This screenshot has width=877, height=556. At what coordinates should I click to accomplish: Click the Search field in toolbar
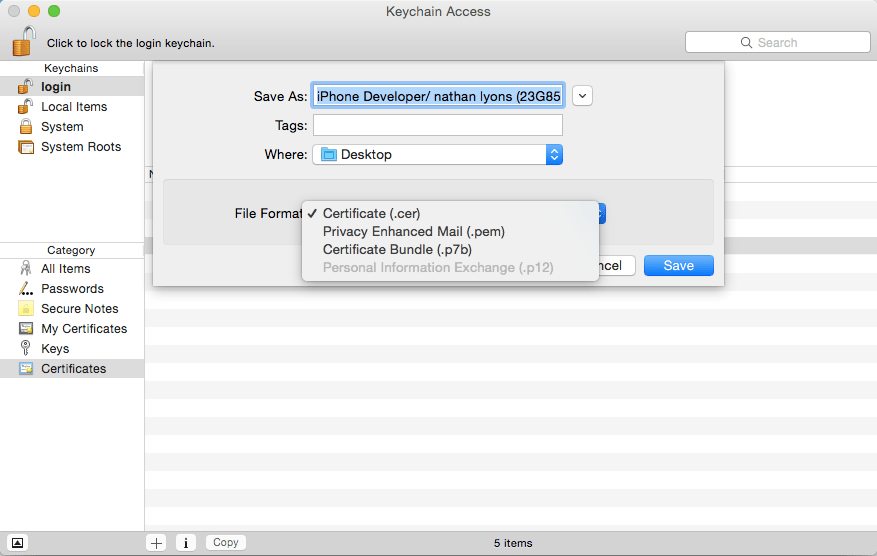(x=777, y=43)
